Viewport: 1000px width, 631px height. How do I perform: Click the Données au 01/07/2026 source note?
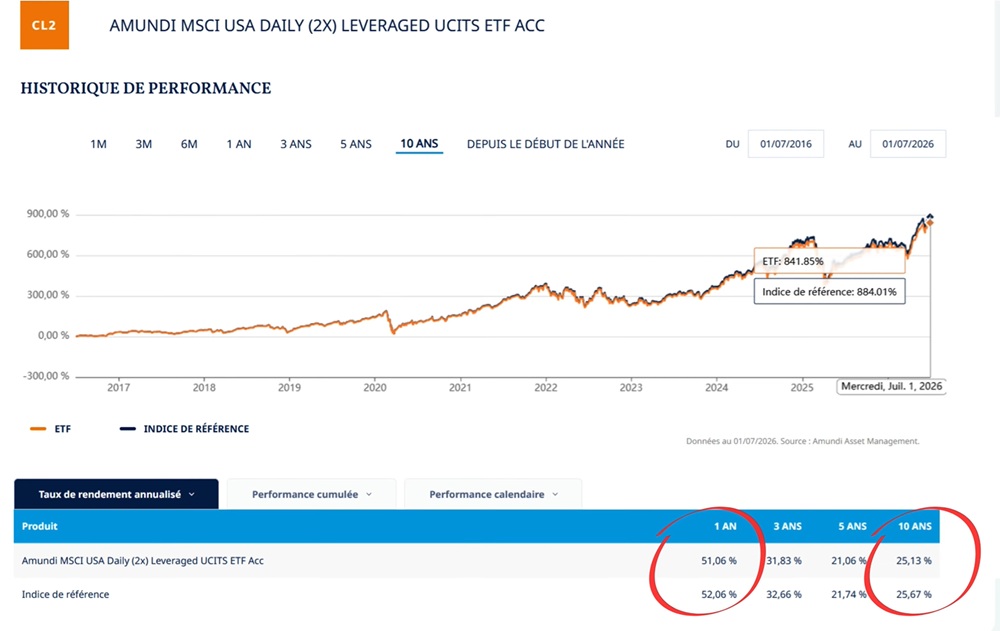click(x=803, y=441)
